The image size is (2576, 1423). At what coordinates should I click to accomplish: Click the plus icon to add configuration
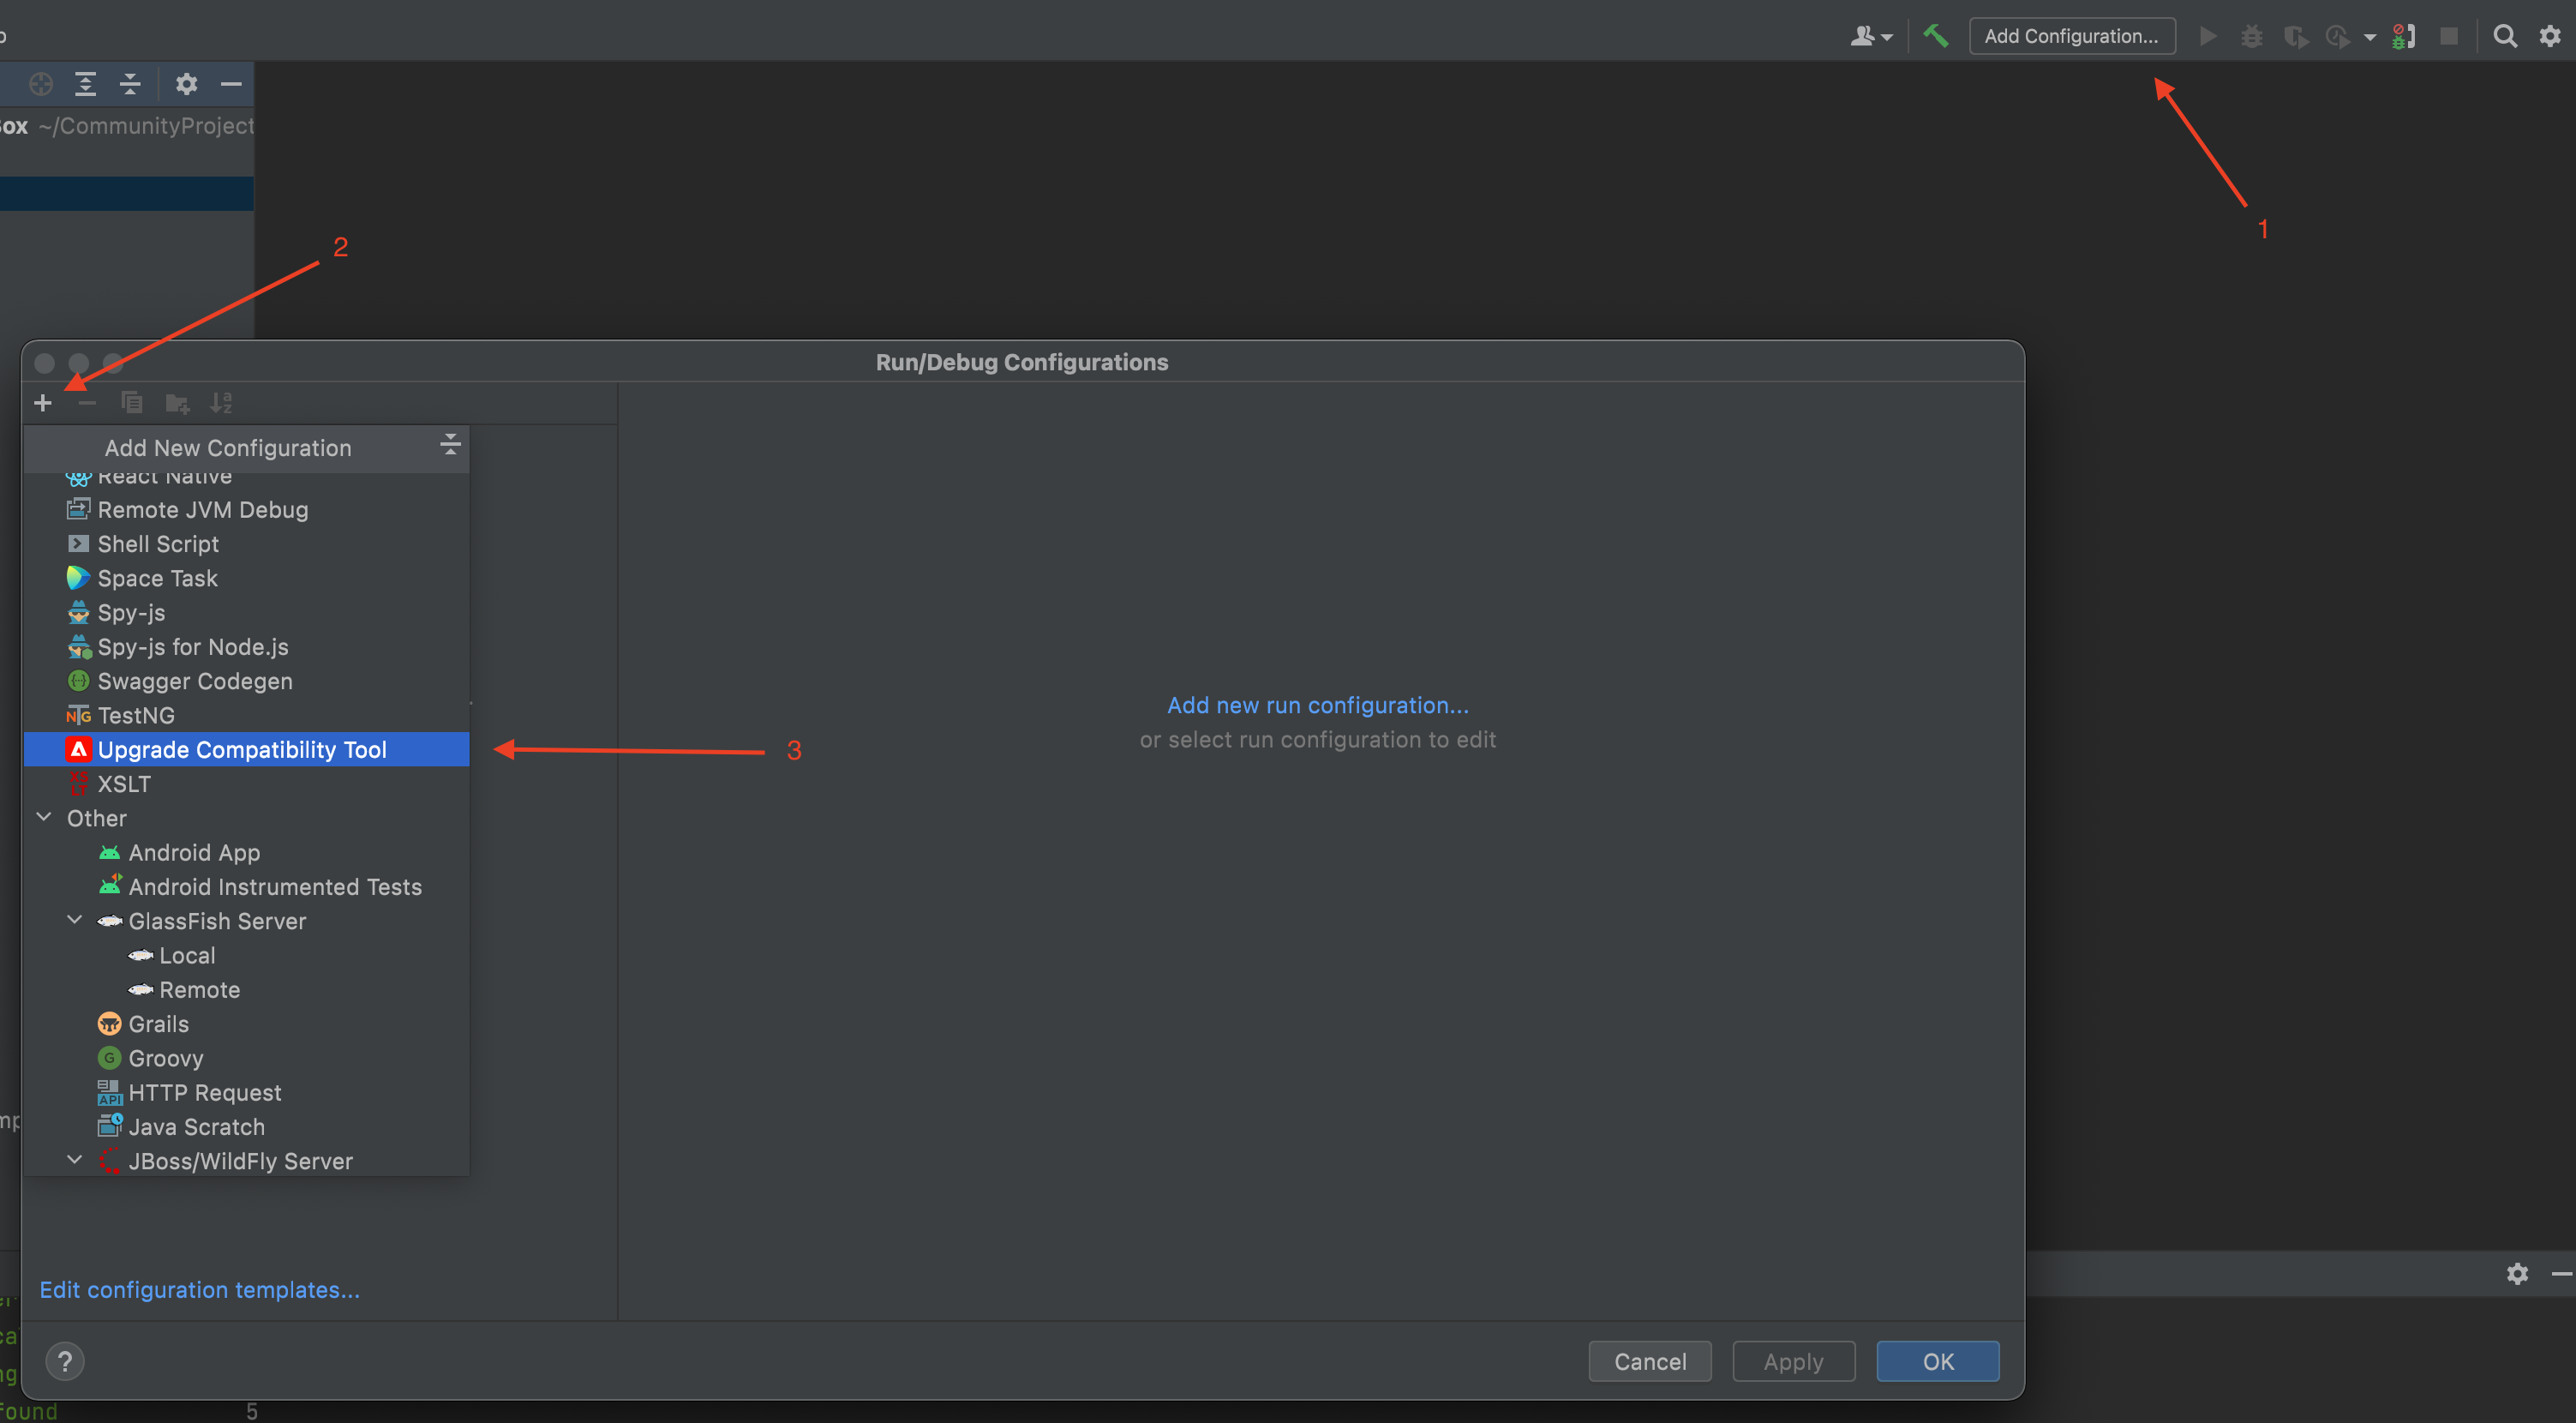coord(42,403)
